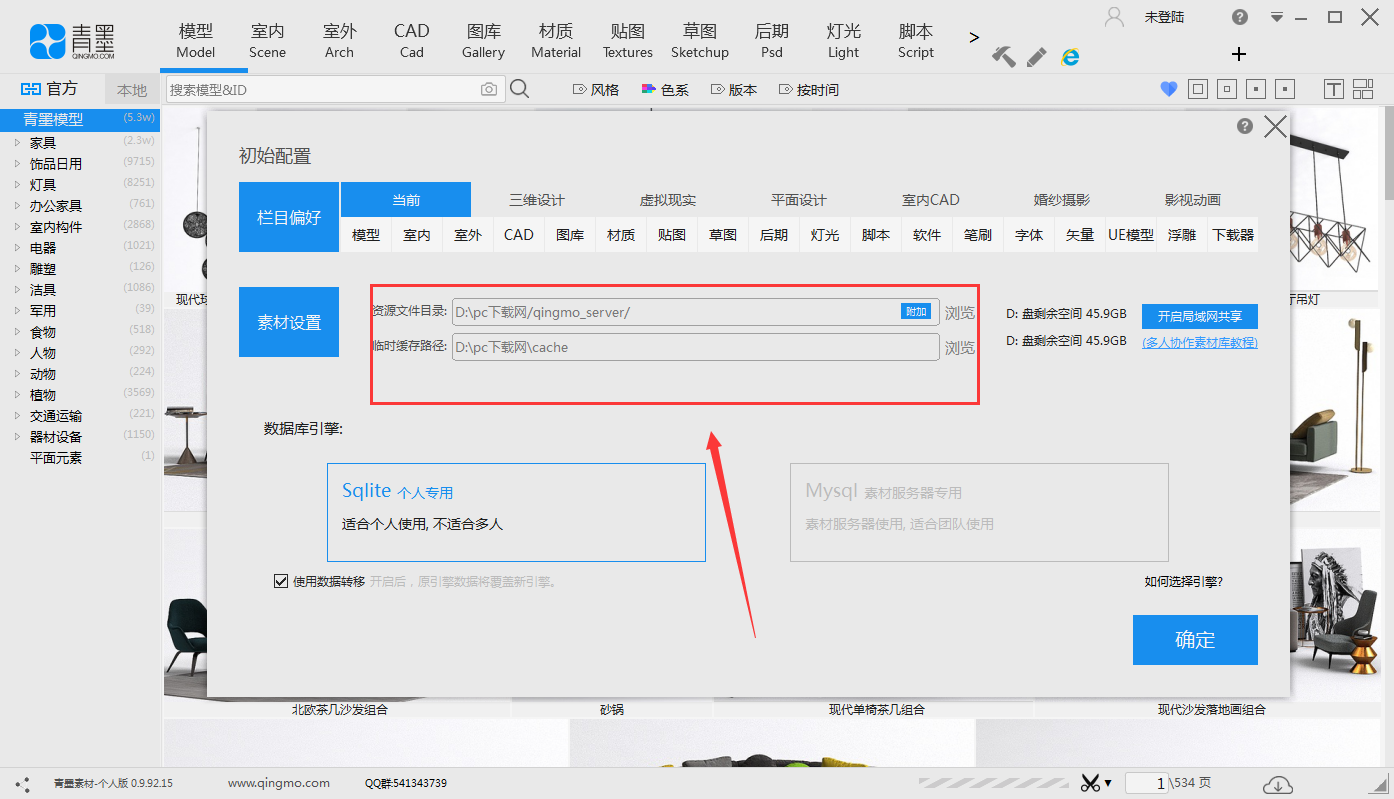Switch to the 三维设计 tab
Viewport: 1394px width, 799px height.
click(538, 199)
